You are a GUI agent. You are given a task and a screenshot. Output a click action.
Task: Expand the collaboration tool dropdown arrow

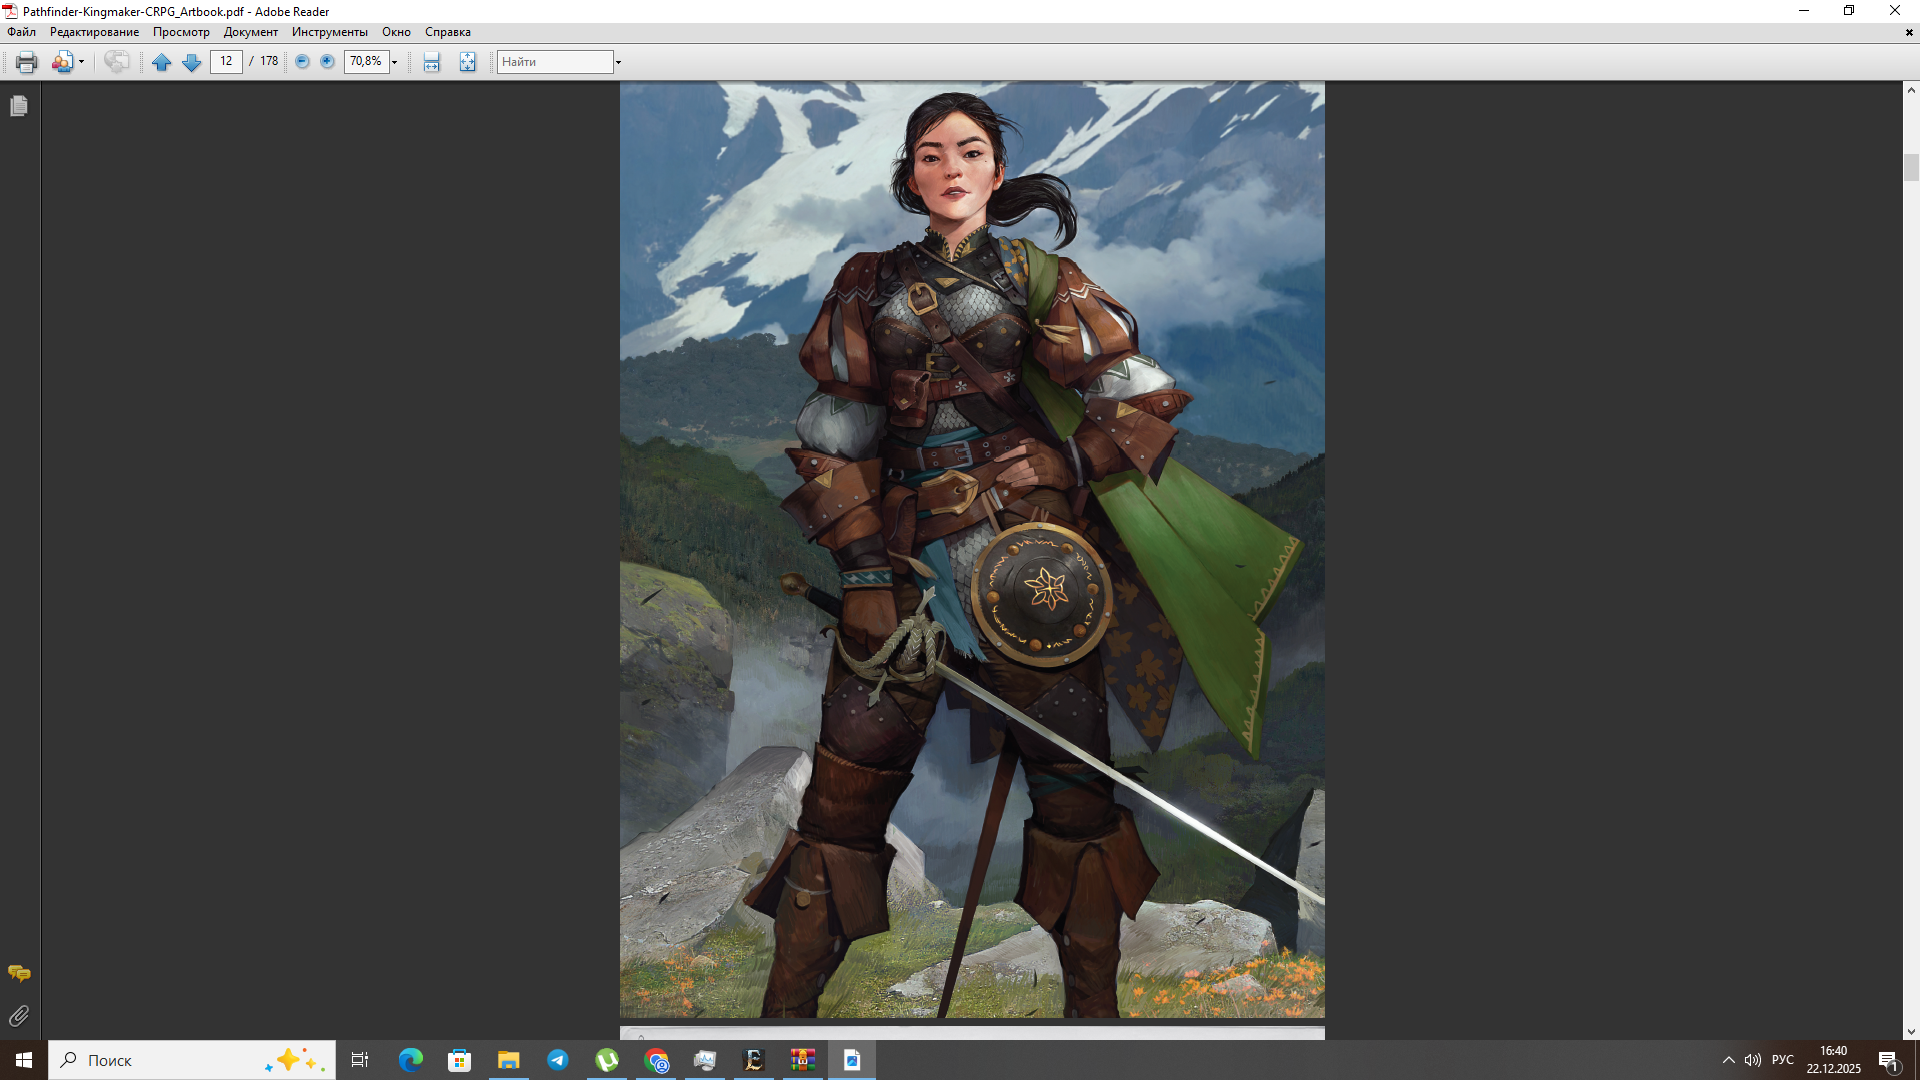[82, 62]
